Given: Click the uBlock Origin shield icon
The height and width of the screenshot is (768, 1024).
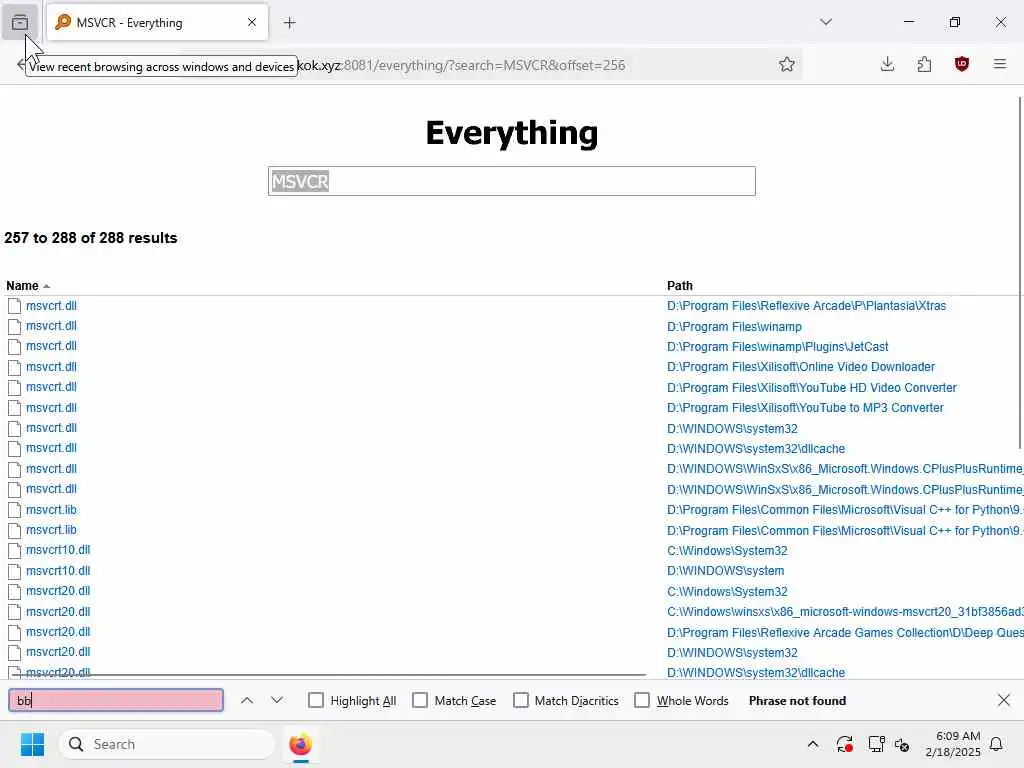Looking at the screenshot, I should click(x=961, y=64).
